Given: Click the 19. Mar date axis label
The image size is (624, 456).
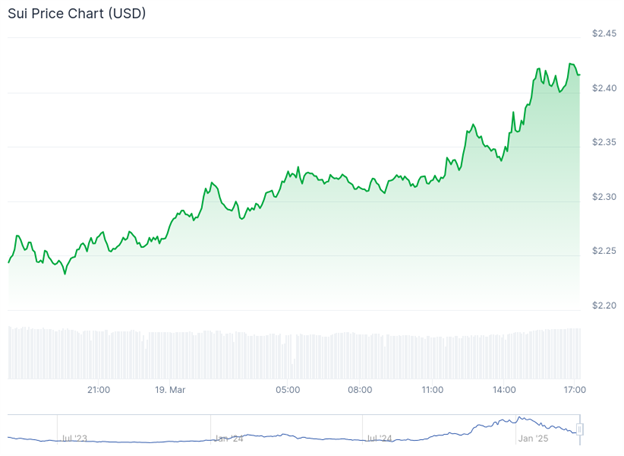Looking at the screenshot, I should click(x=170, y=389).
